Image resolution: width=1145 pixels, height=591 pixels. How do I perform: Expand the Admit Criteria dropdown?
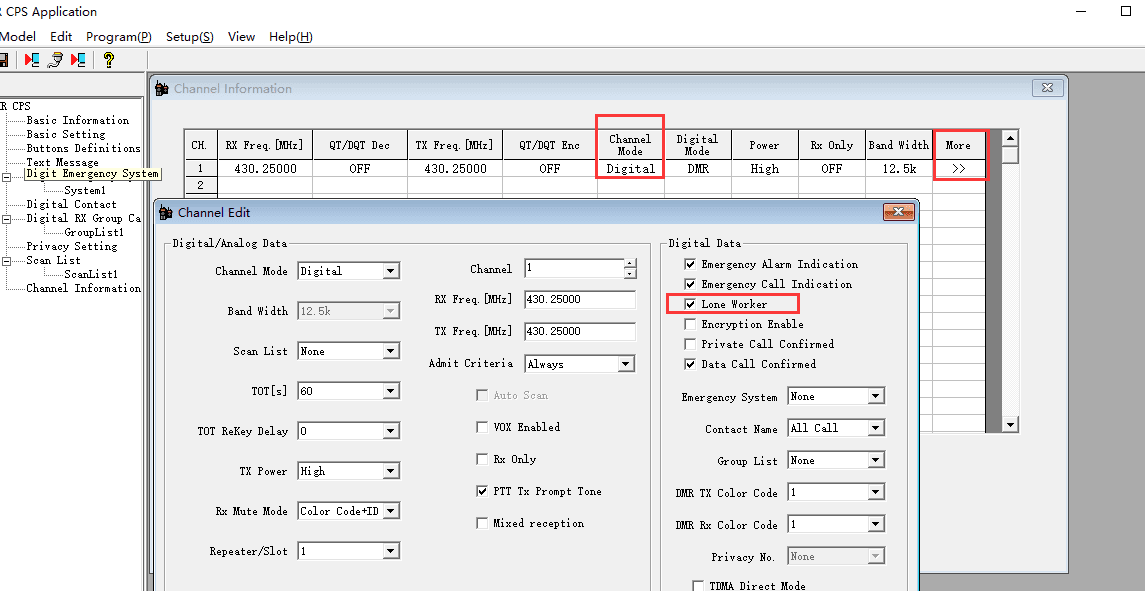626,364
